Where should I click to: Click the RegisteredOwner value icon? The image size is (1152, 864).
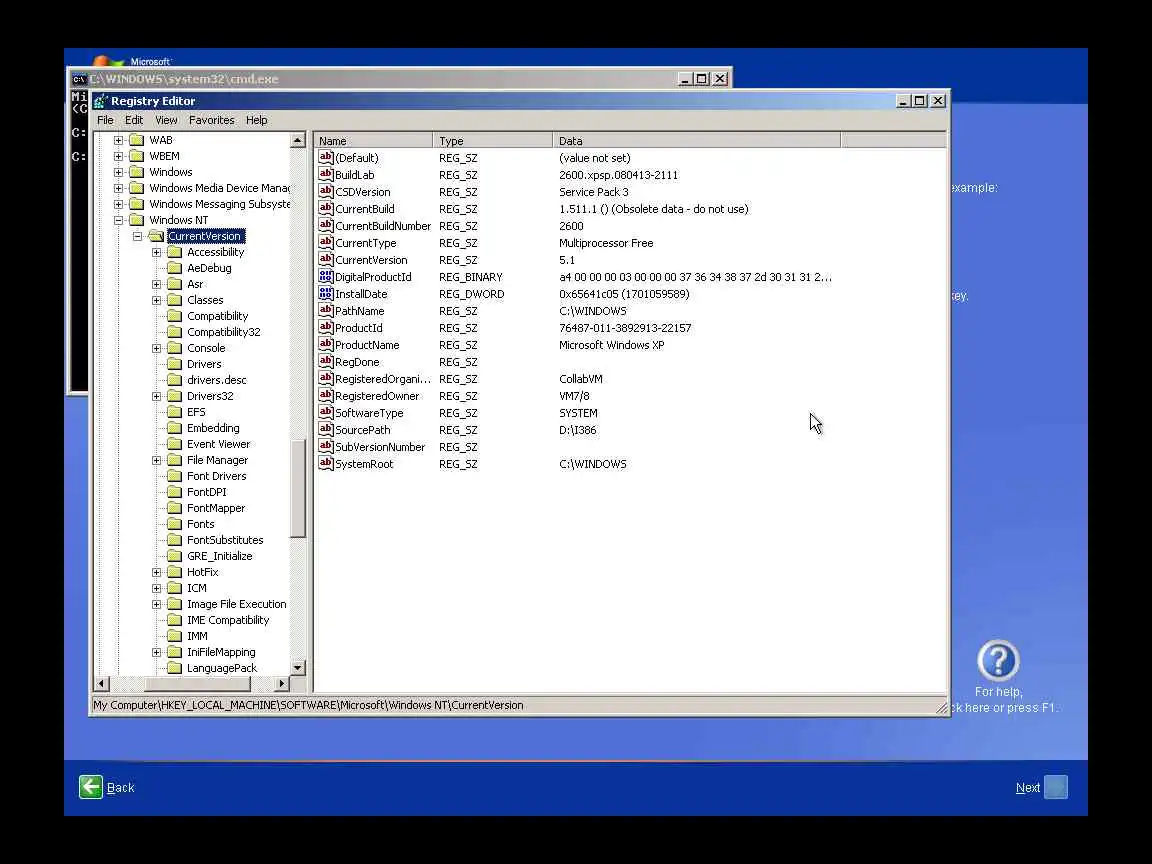(x=325, y=395)
